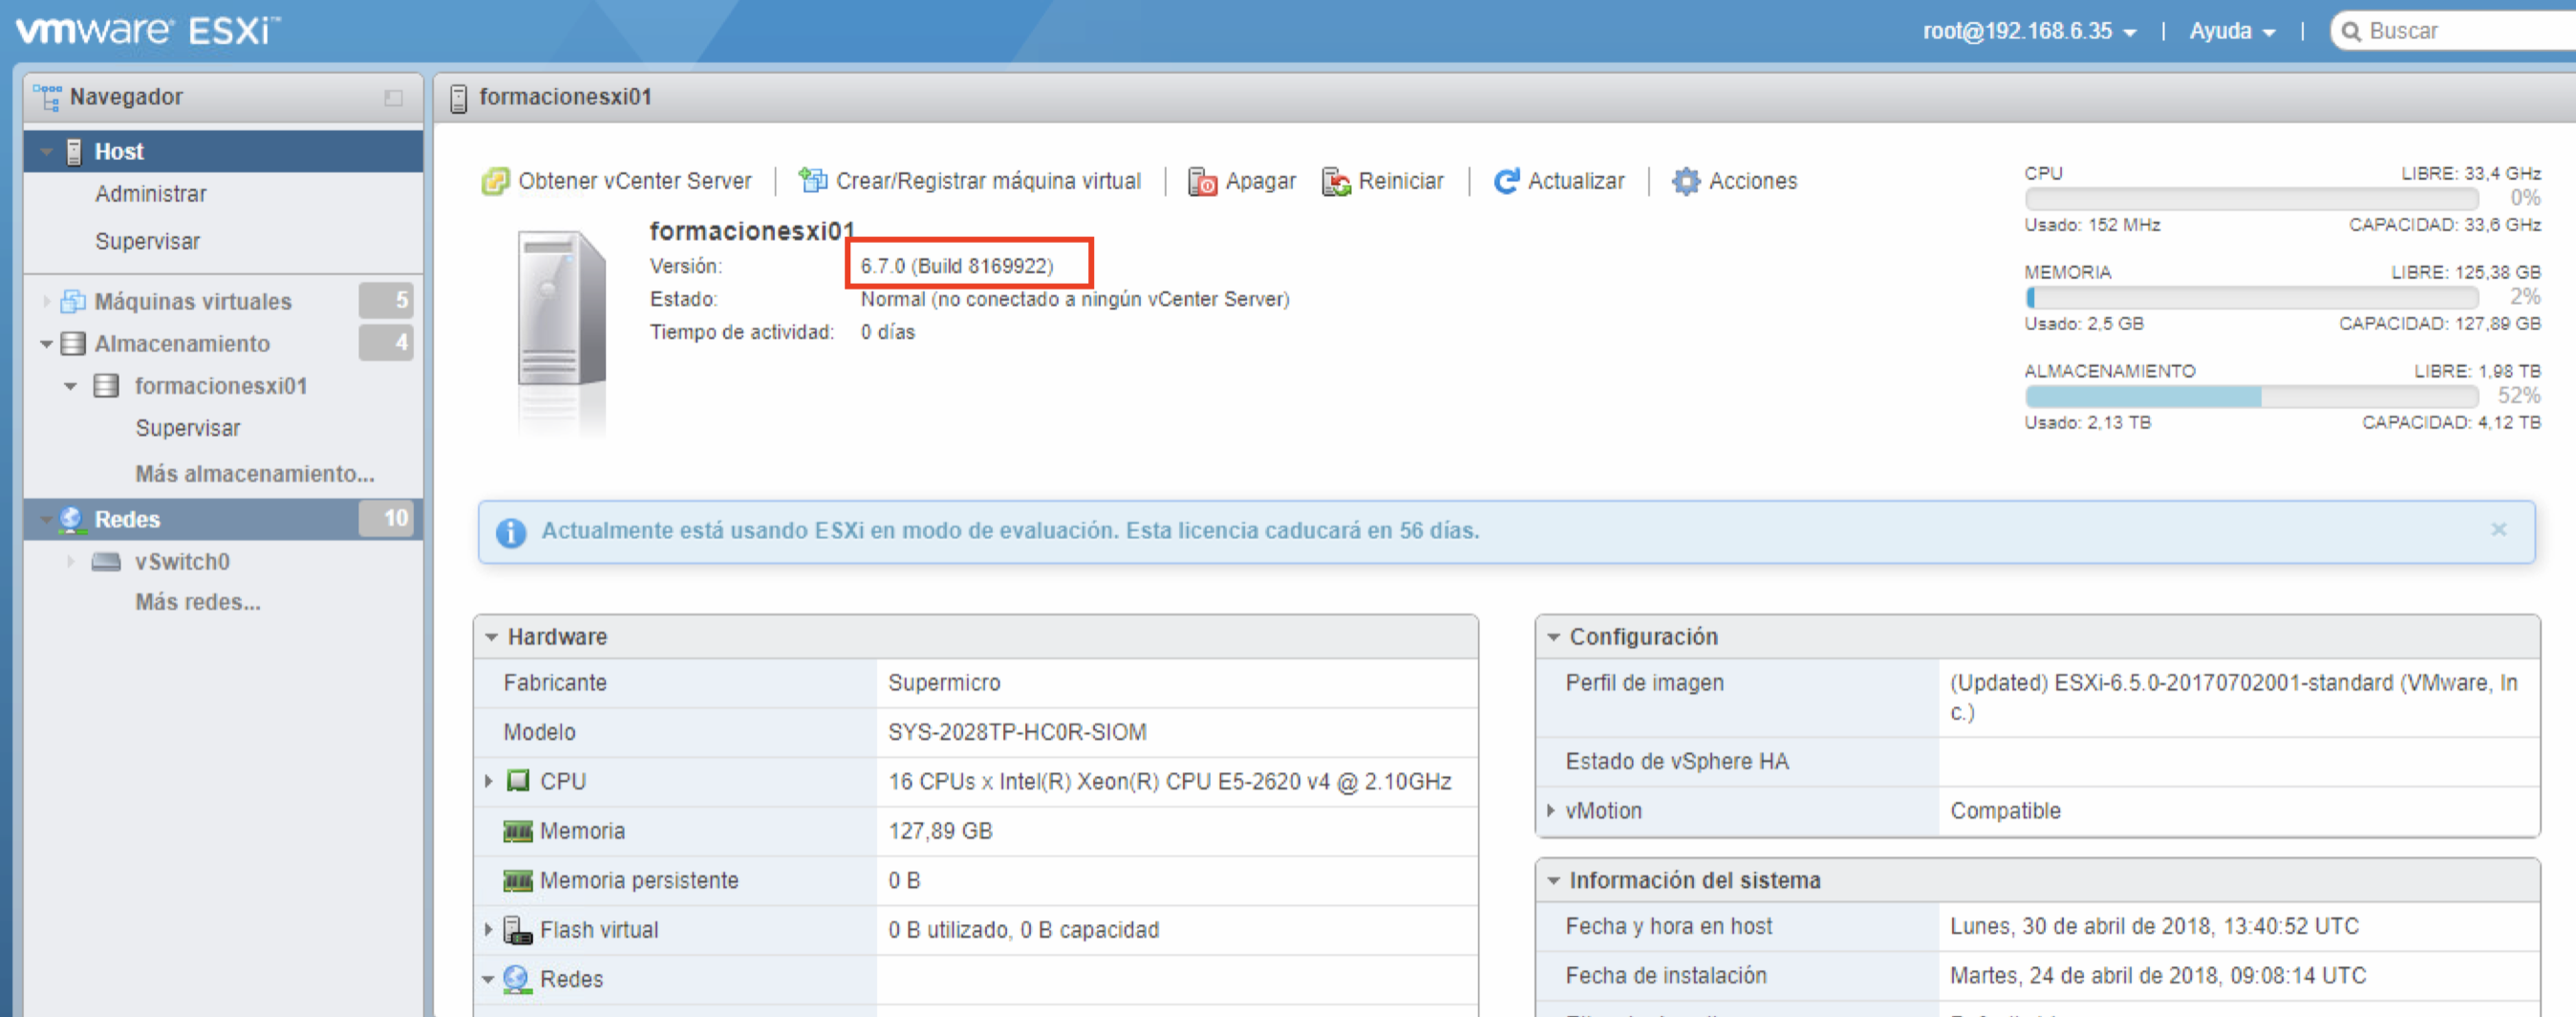This screenshot has height=1017, width=2576.
Task: Click the Memoria persistente icon
Action: (518, 881)
